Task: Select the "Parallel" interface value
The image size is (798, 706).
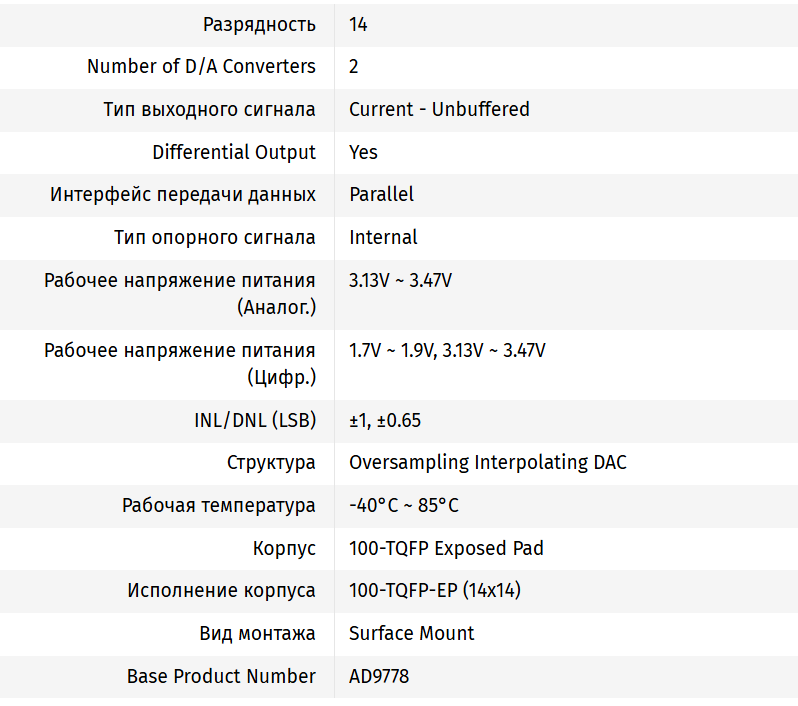Action: [x=381, y=194]
